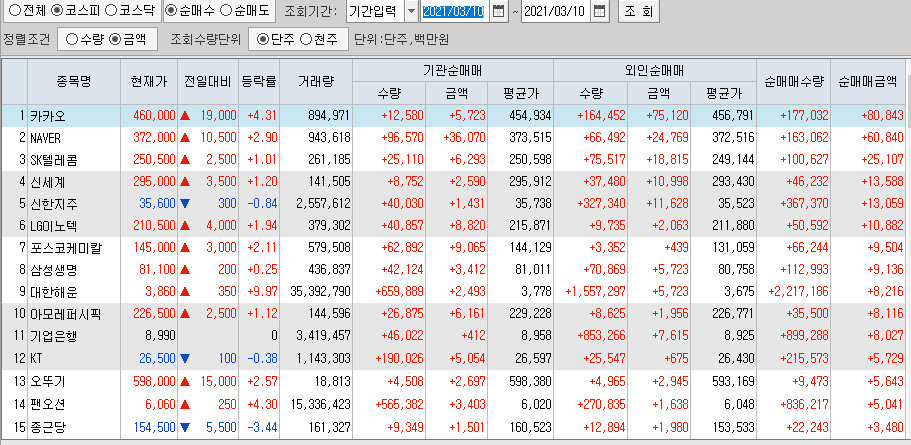Image resolution: width=911 pixels, height=445 pixels.
Task: Select the 팬오션 stock row
Action: click(x=453, y=403)
